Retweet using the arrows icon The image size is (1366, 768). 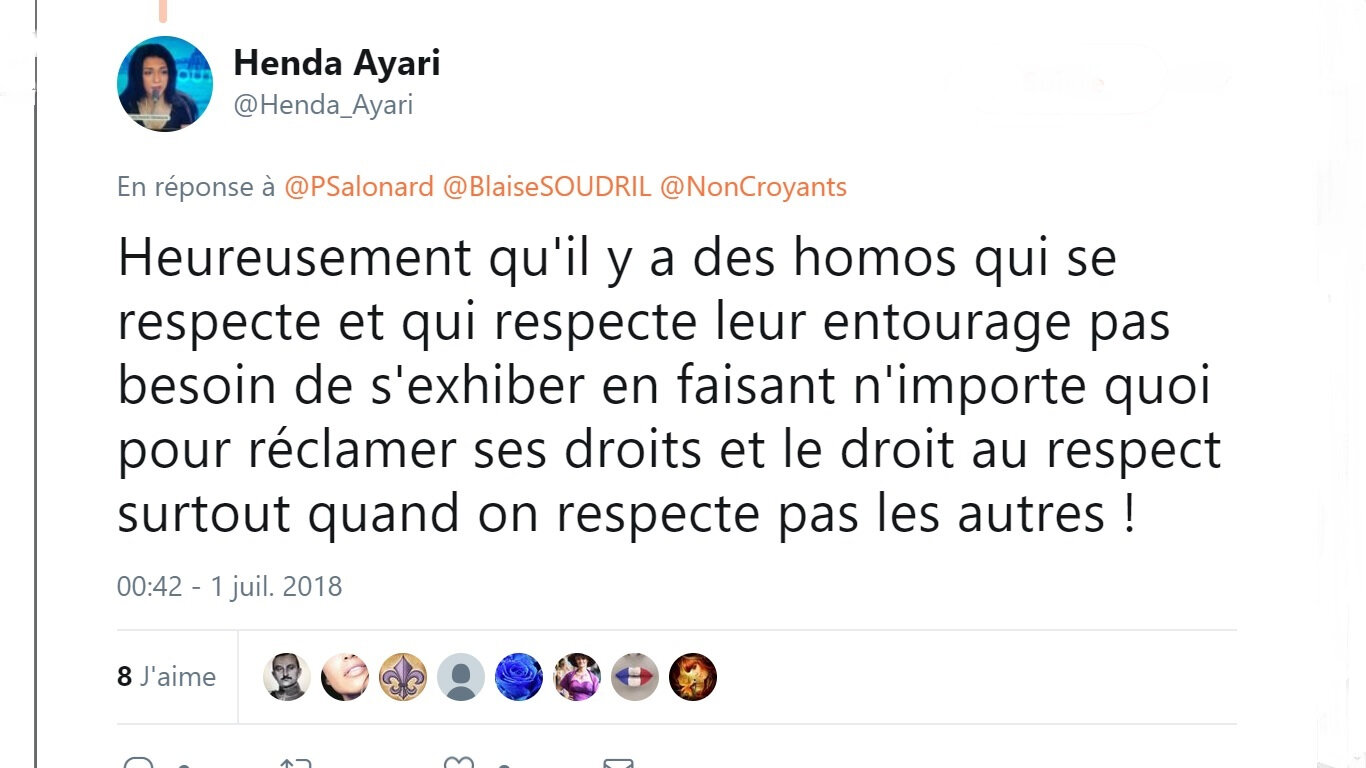(296, 763)
